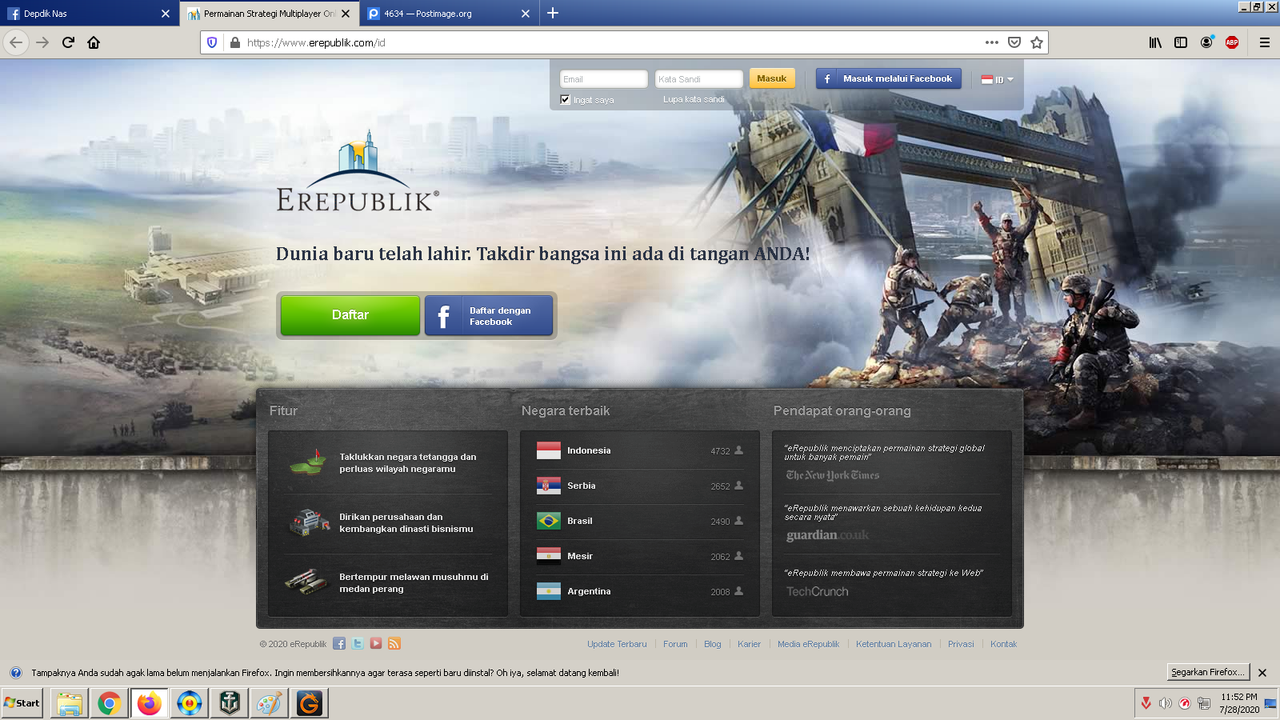Select the Permainan Strategi Multiplayer tab
The image size is (1280, 720).
[269, 13]
